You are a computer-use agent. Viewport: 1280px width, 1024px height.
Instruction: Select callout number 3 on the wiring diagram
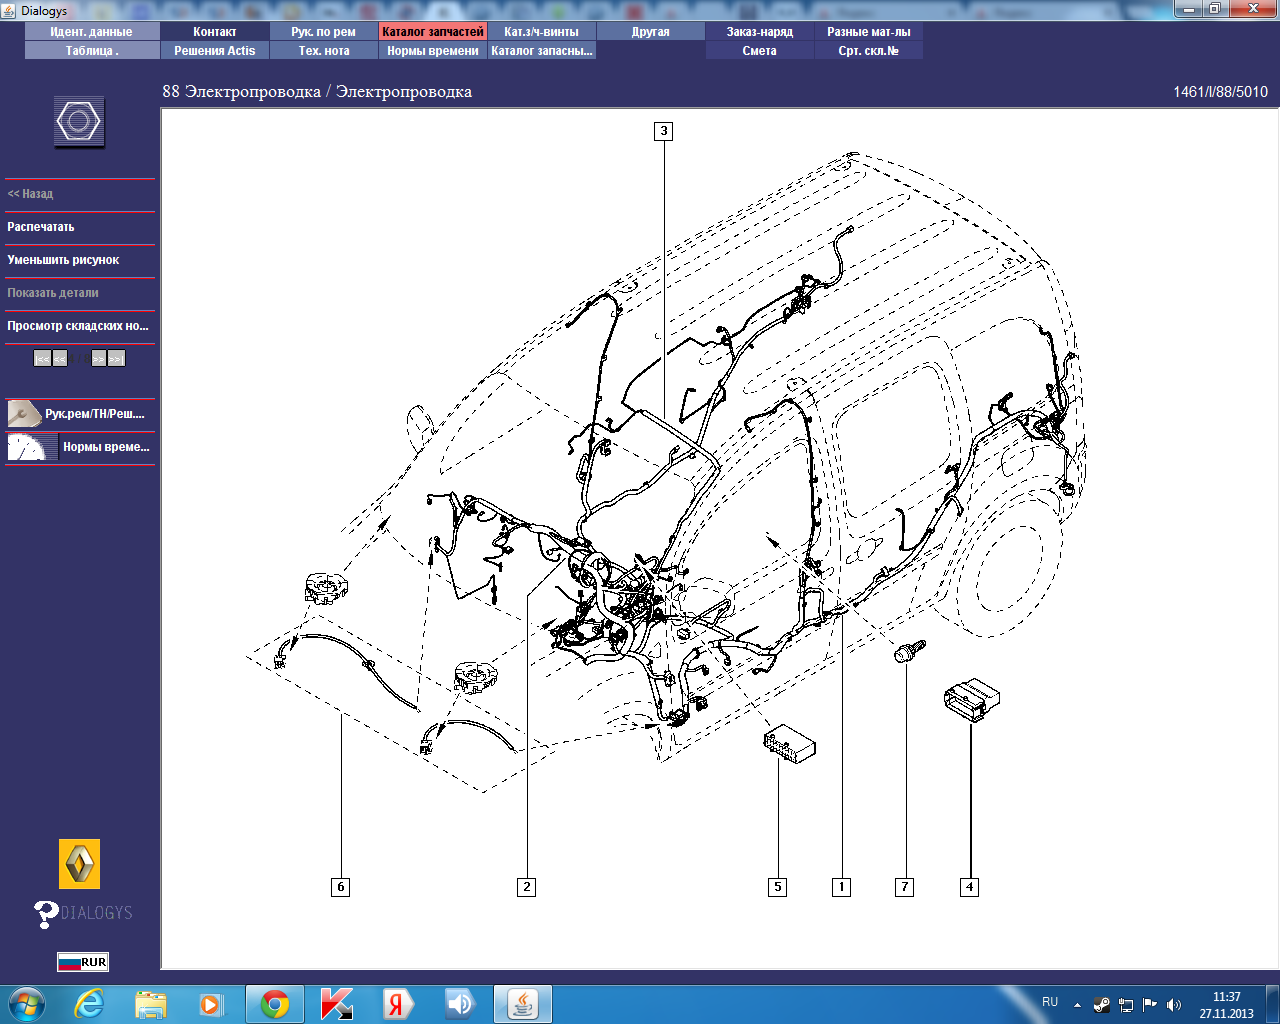[663, 131]
